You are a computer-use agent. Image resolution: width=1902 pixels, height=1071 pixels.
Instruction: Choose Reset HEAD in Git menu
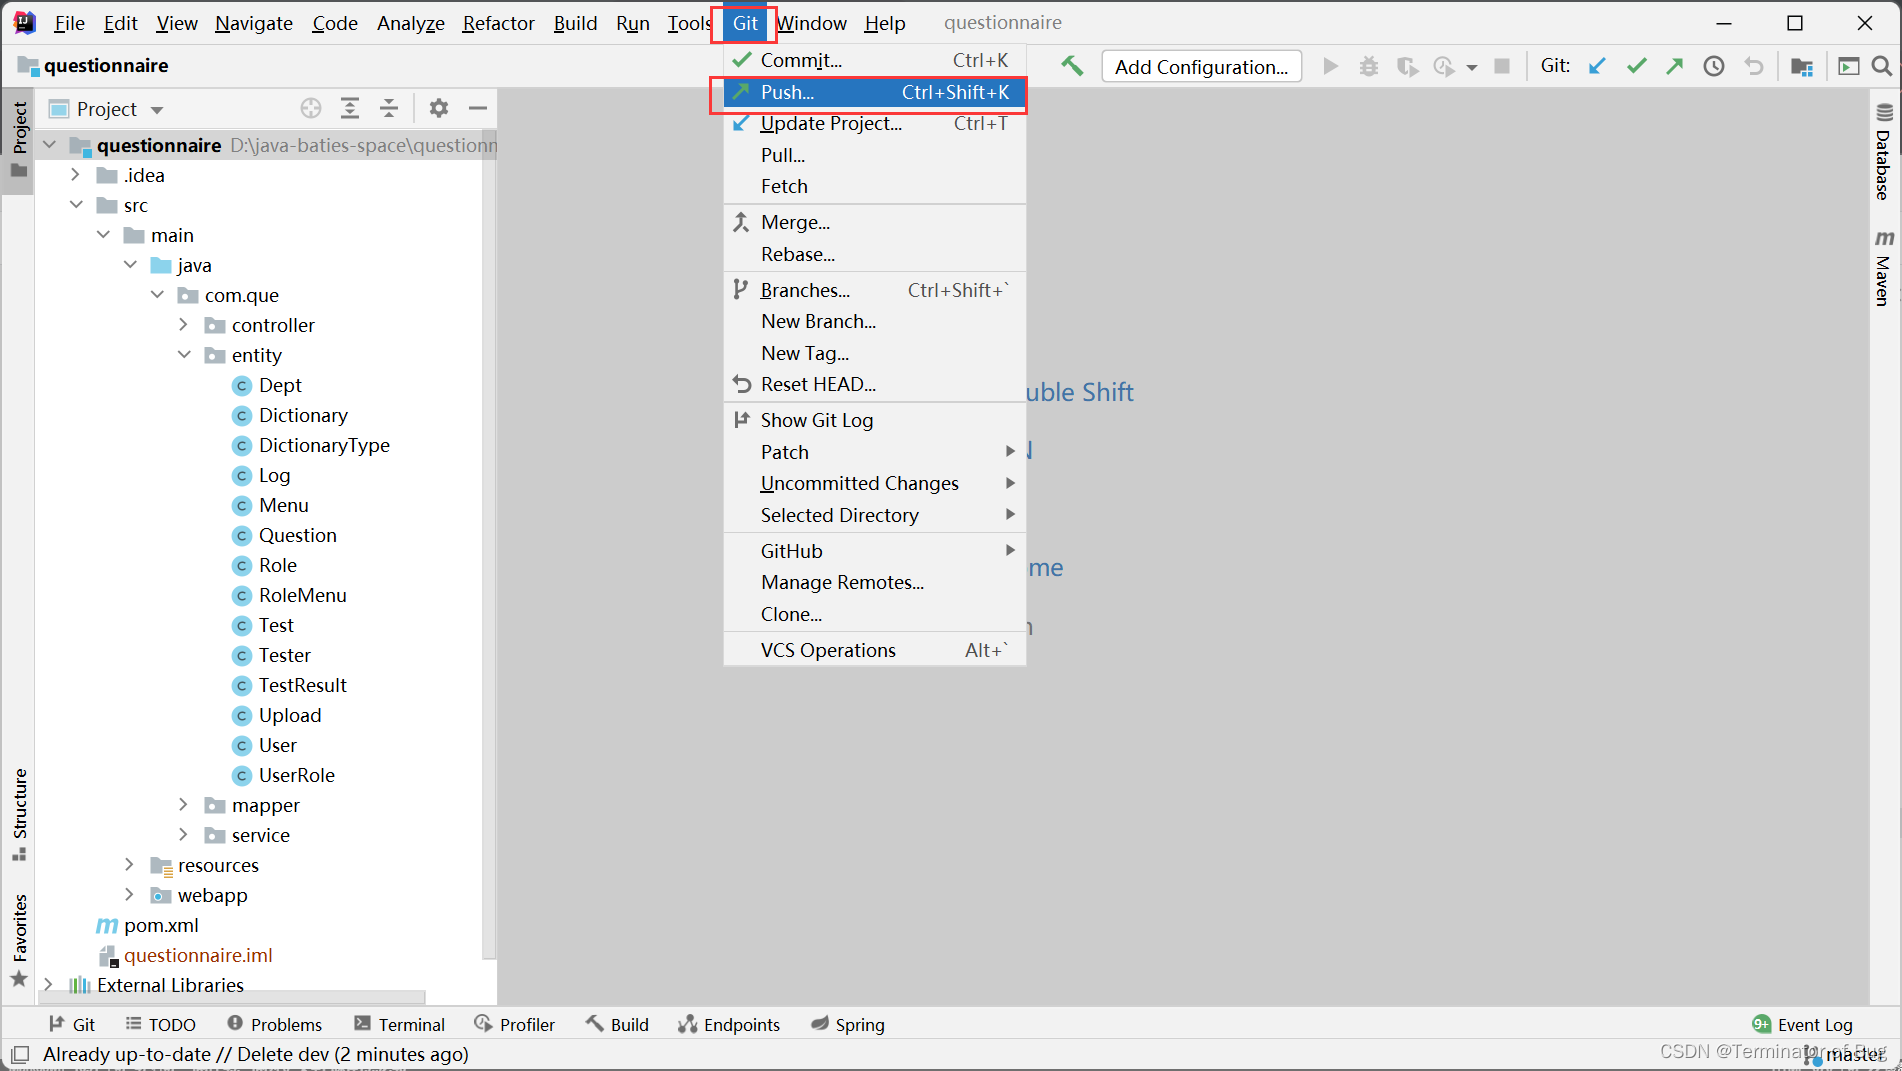(x=875, y=384)
